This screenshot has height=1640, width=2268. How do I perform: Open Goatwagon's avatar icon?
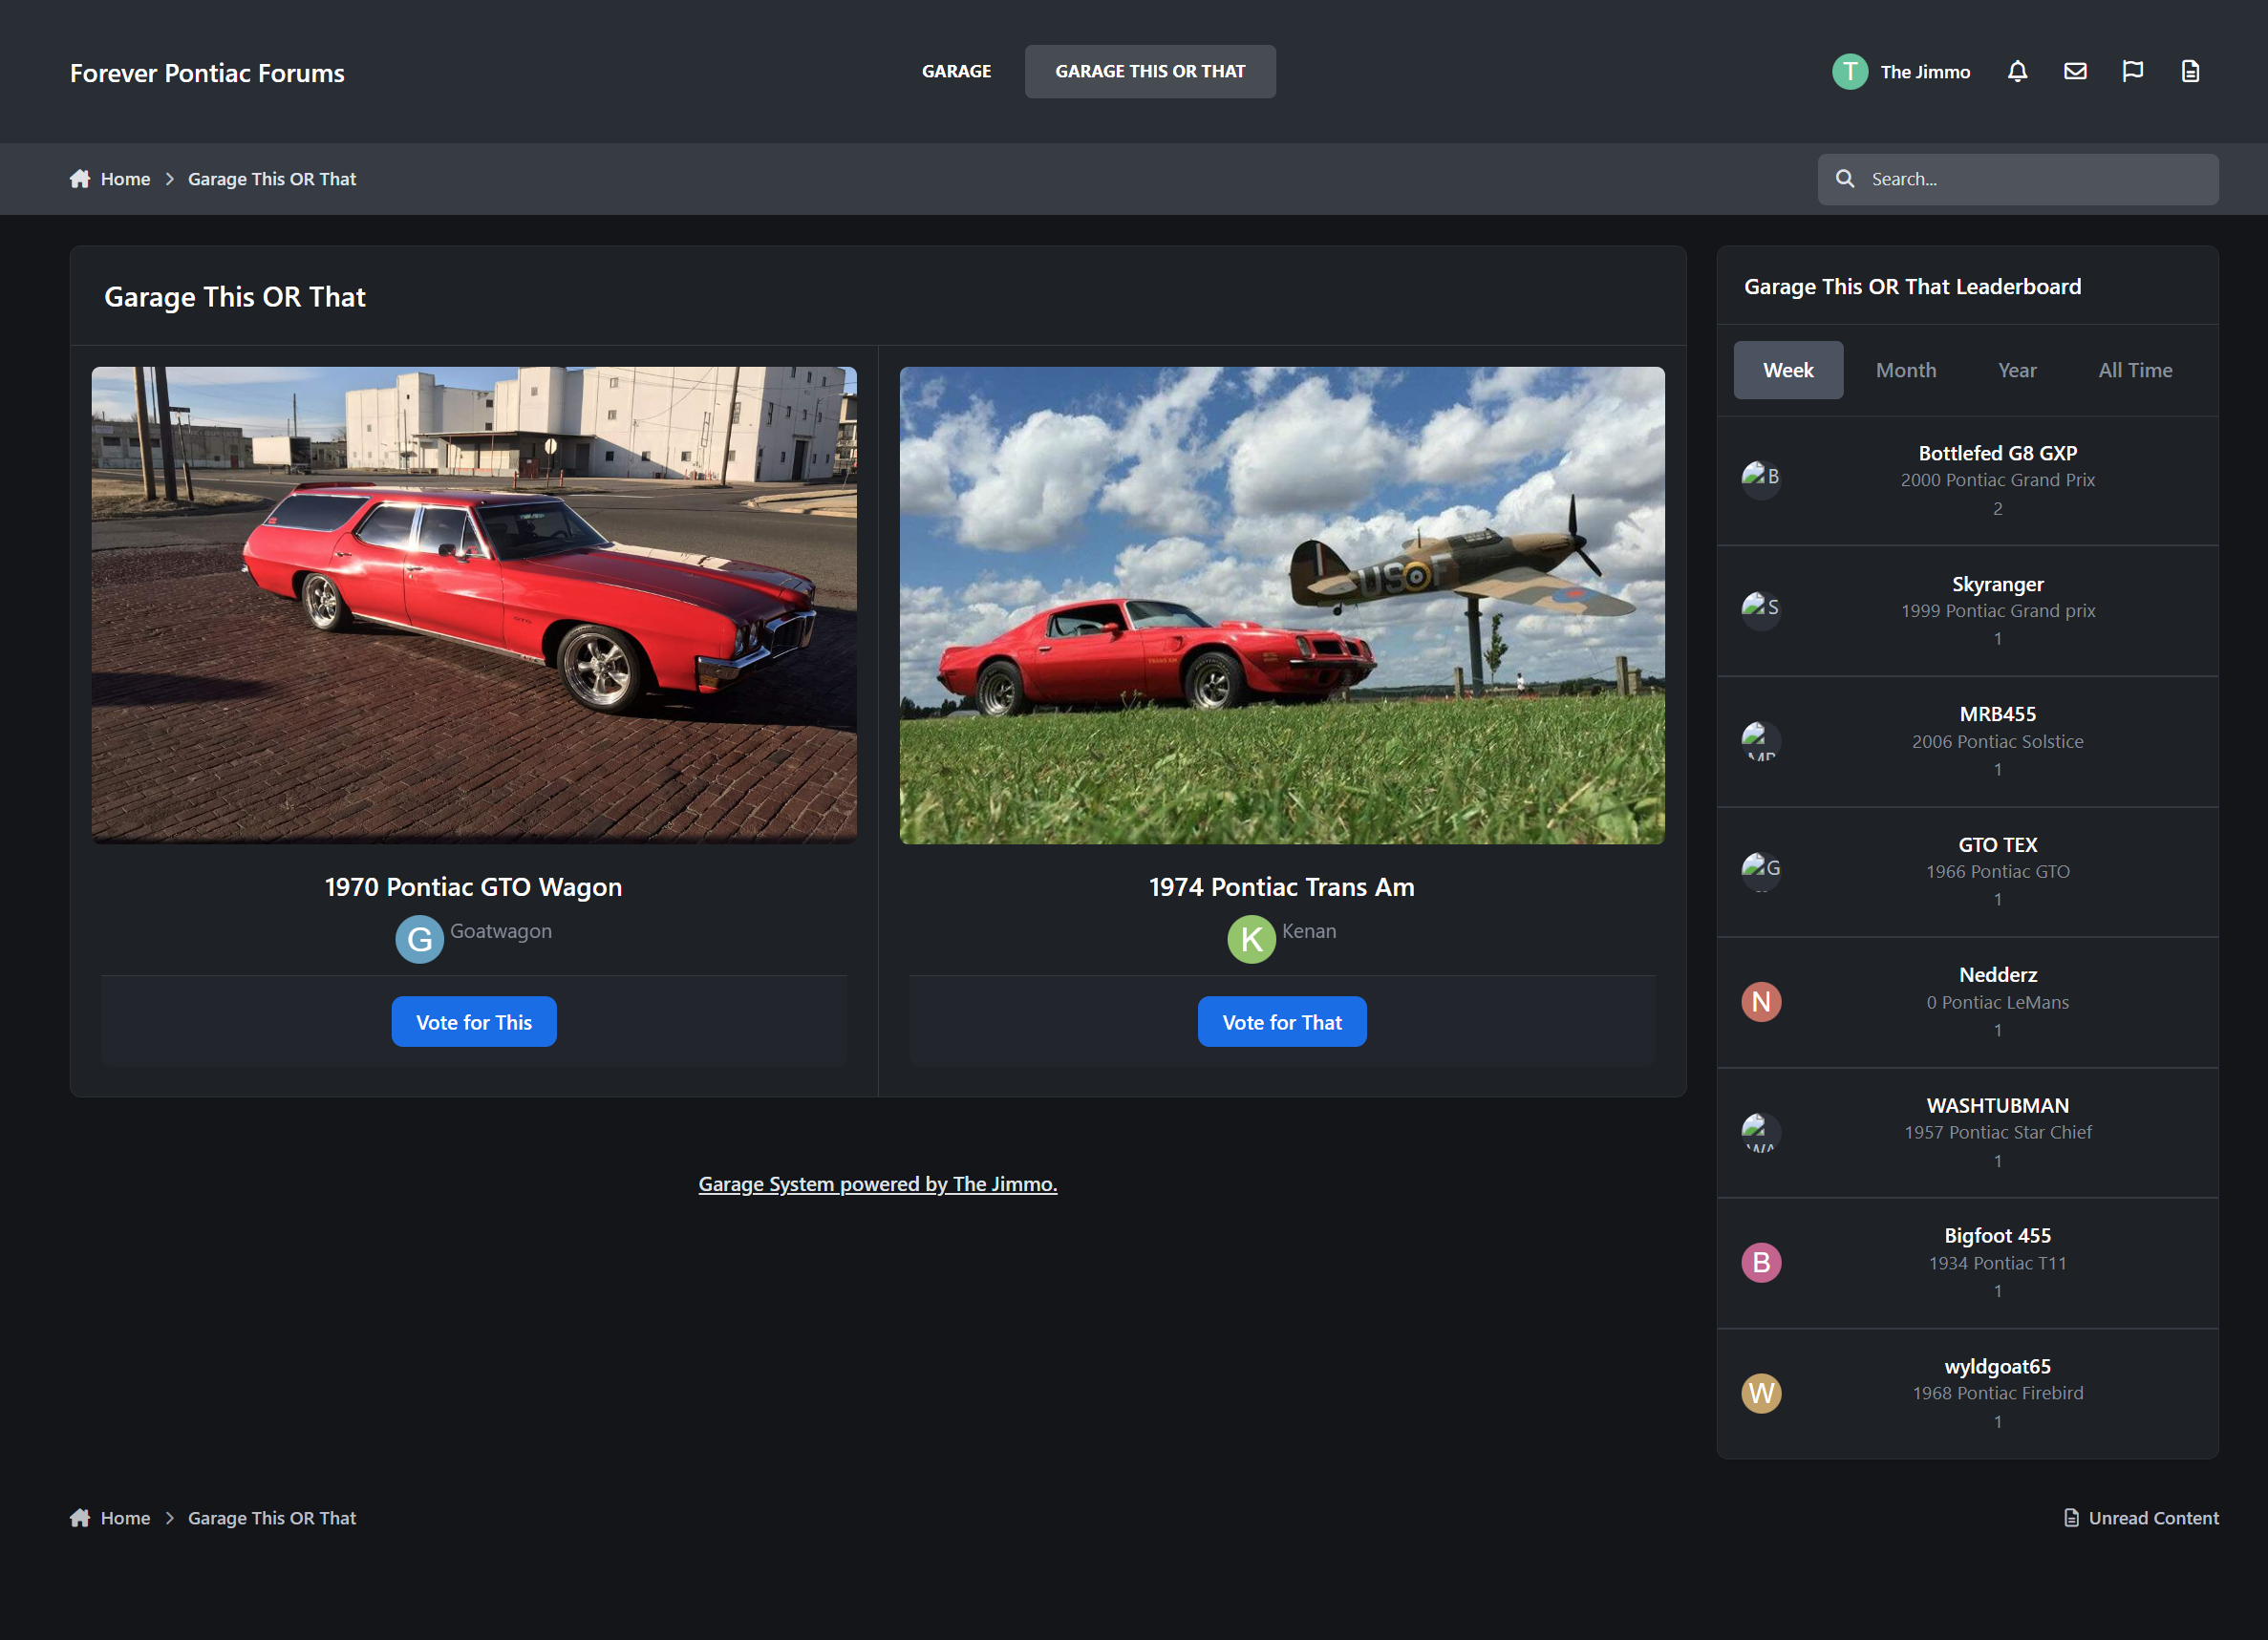coord(419,939)
